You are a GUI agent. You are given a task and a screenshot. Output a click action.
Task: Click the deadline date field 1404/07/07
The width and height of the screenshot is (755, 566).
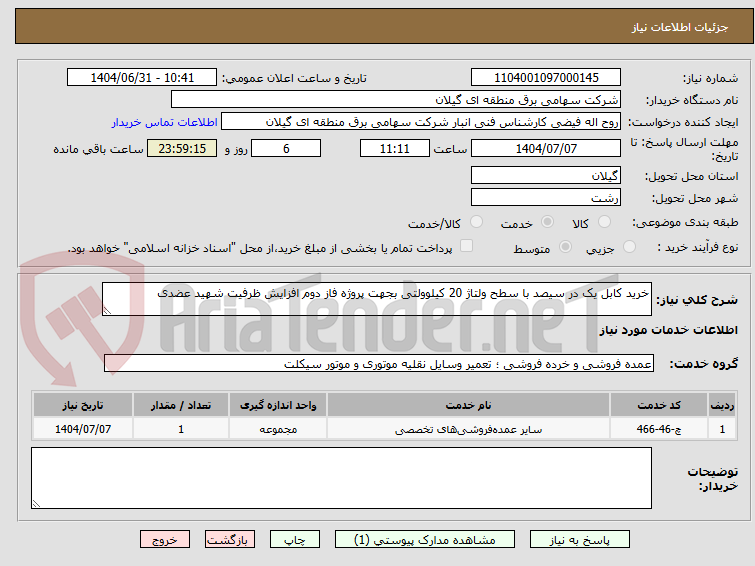[x=546, y=148]
